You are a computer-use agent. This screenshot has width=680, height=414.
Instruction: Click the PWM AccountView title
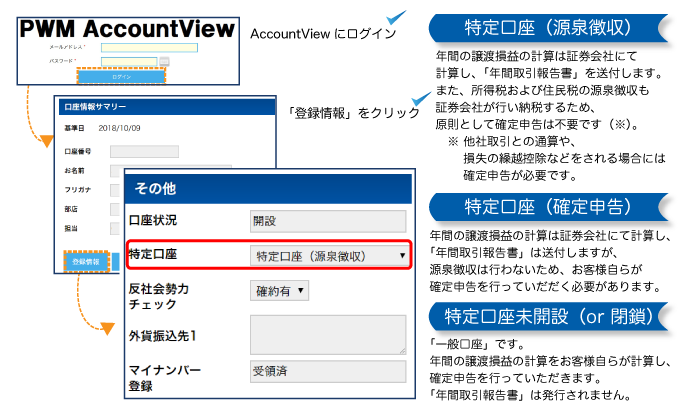[127, 29]
